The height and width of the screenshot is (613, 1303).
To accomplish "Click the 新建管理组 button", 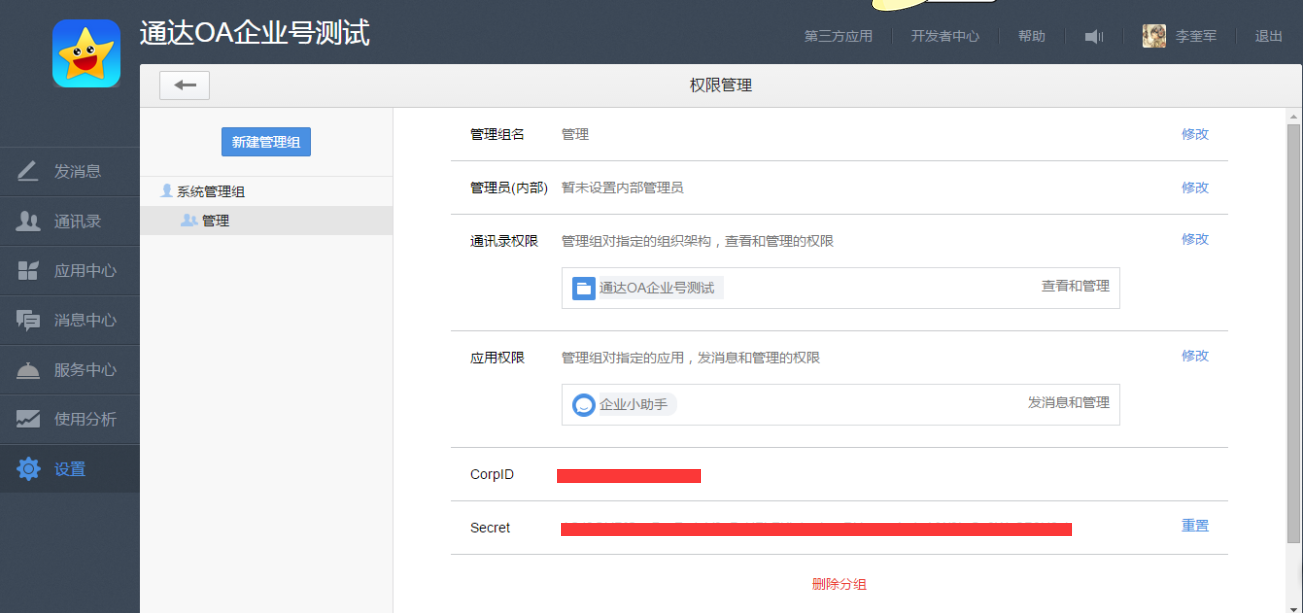I will pyautogui.click(x=266, y=143).
